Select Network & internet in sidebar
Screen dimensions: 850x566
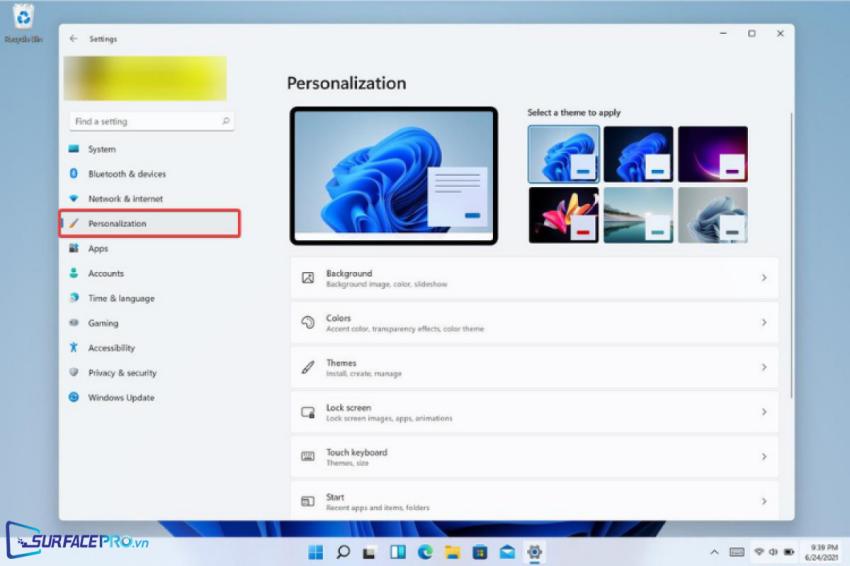coord(125,199)
